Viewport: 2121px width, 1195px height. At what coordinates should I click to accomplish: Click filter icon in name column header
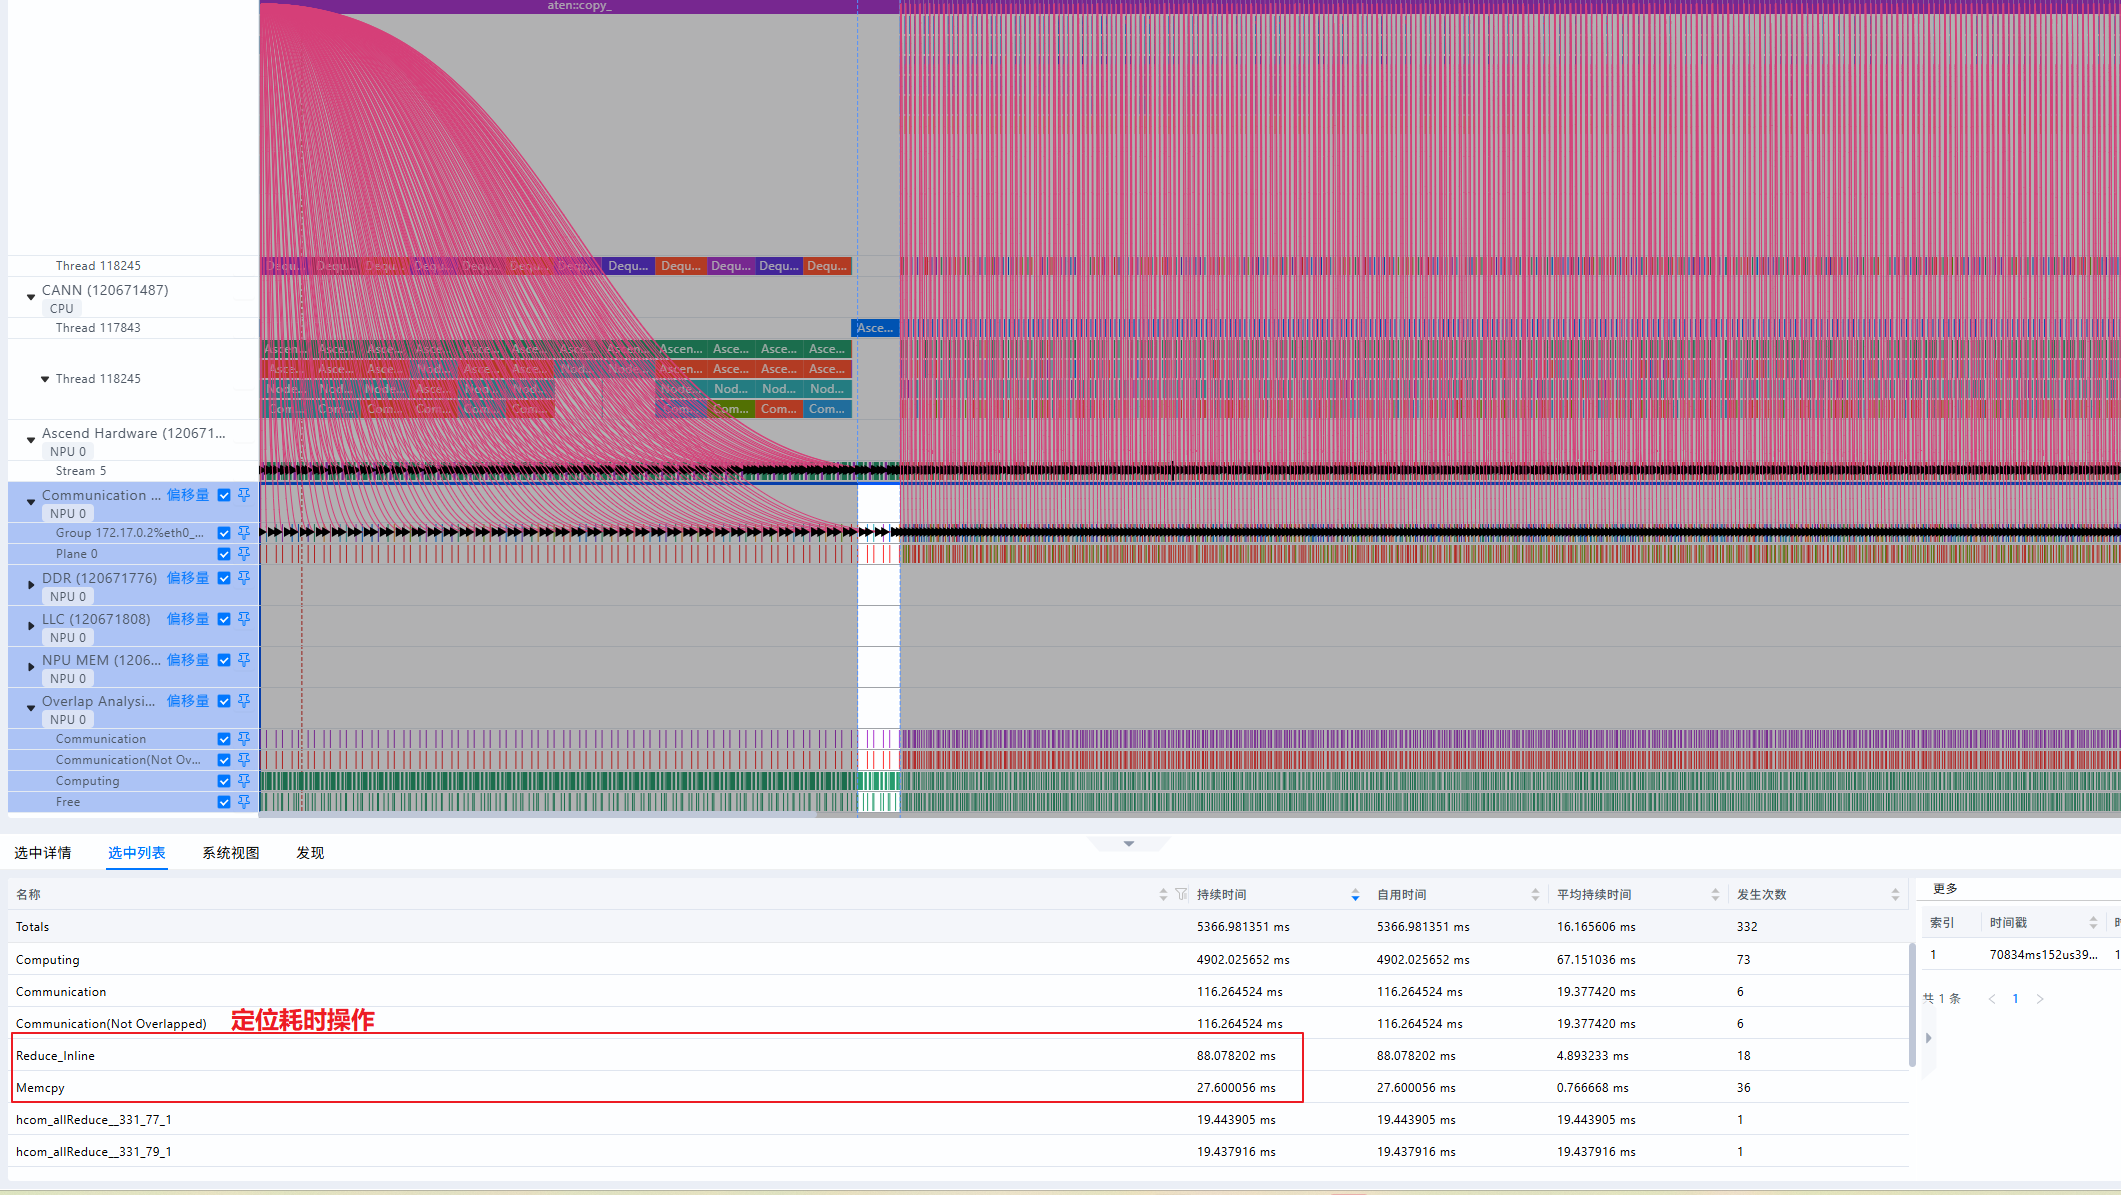(1181, 894)
